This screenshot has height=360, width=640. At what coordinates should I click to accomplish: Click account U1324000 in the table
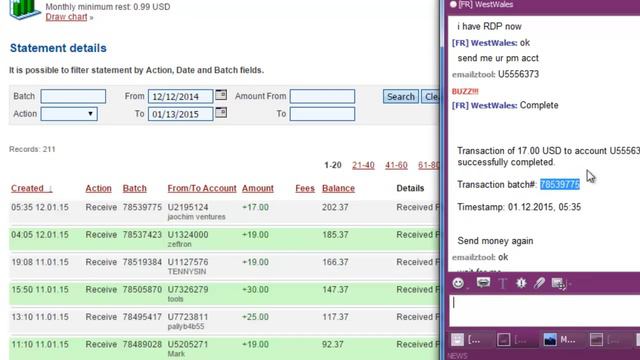tap(188, 235)
